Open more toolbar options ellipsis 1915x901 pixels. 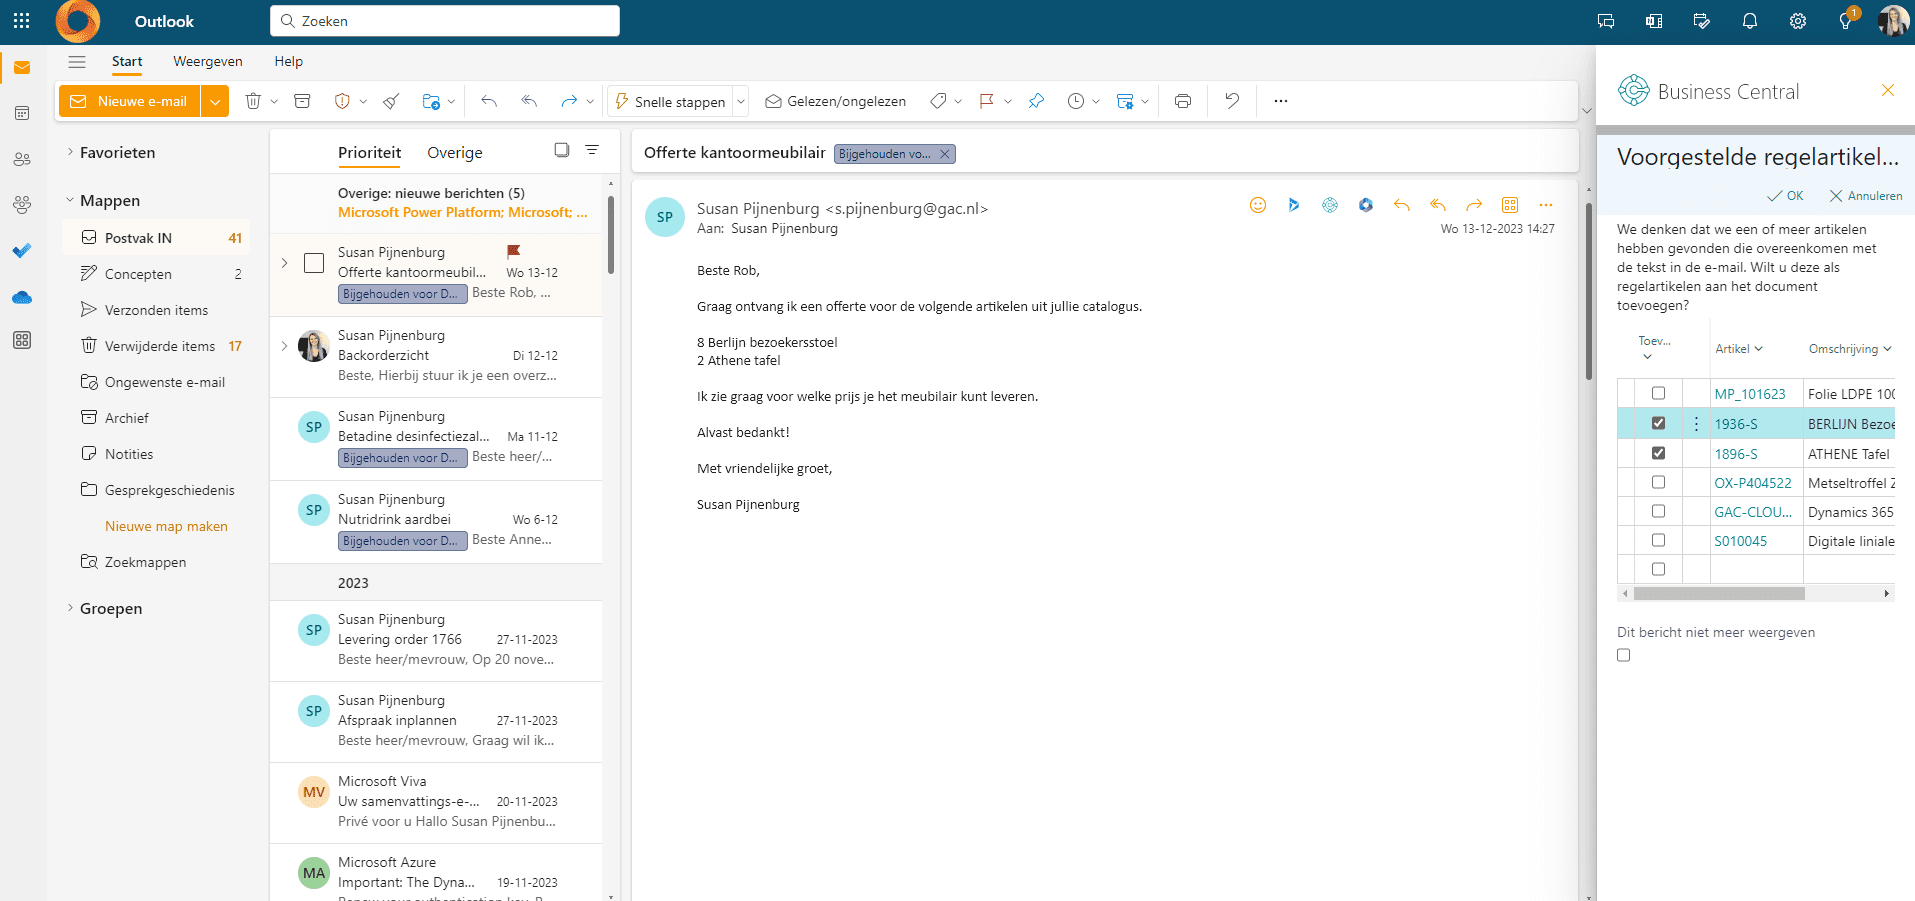[x=1281, y=101]
